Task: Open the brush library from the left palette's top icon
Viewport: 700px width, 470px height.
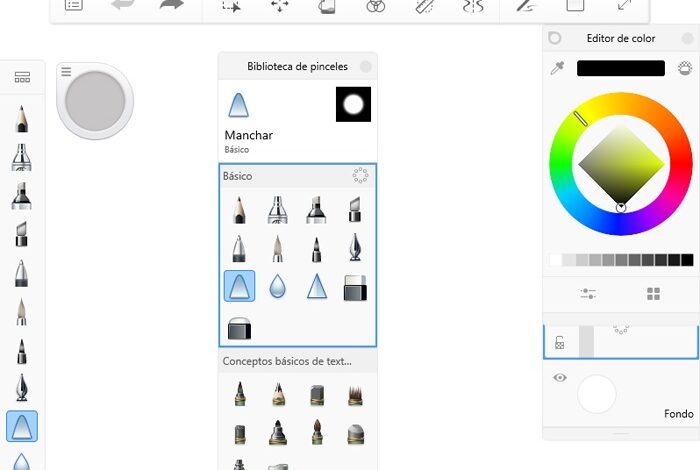Action: [x=22, y=77]
